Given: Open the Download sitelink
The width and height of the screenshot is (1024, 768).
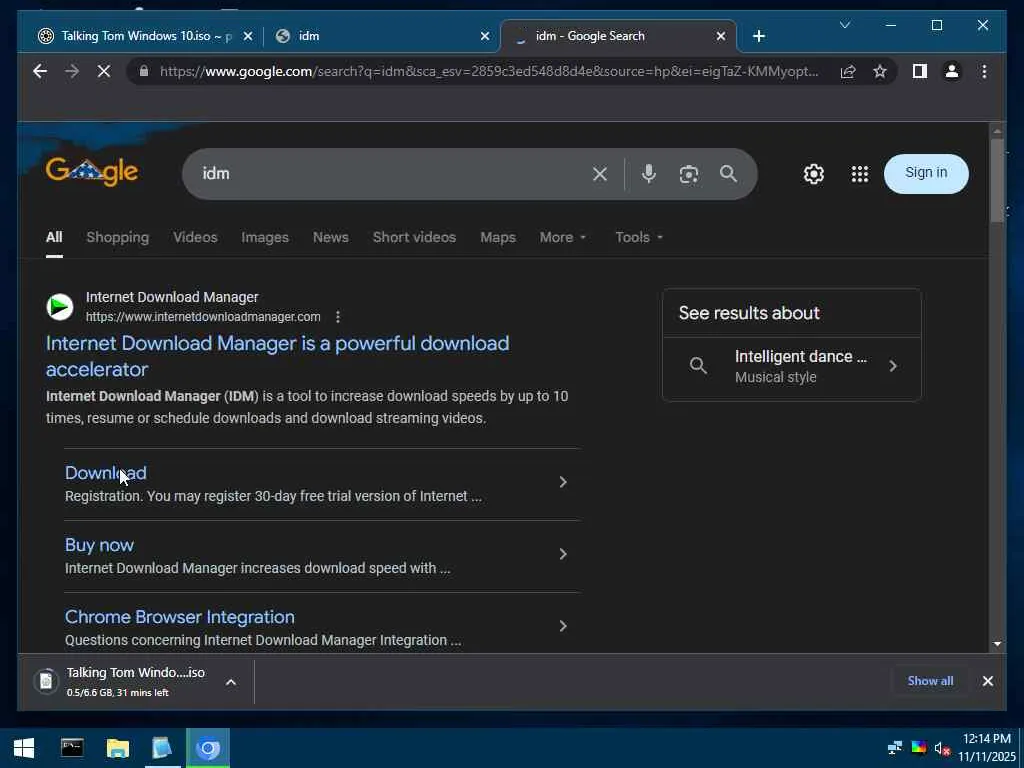Looking at the screenshot, I should pyautogui.click(x=106, y=473).
